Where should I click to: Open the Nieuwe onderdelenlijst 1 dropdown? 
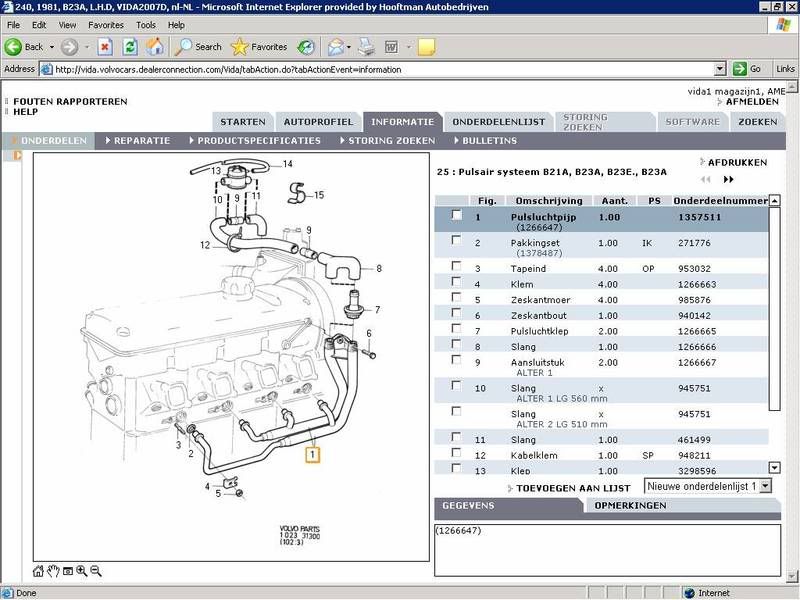tap(765, 486)
